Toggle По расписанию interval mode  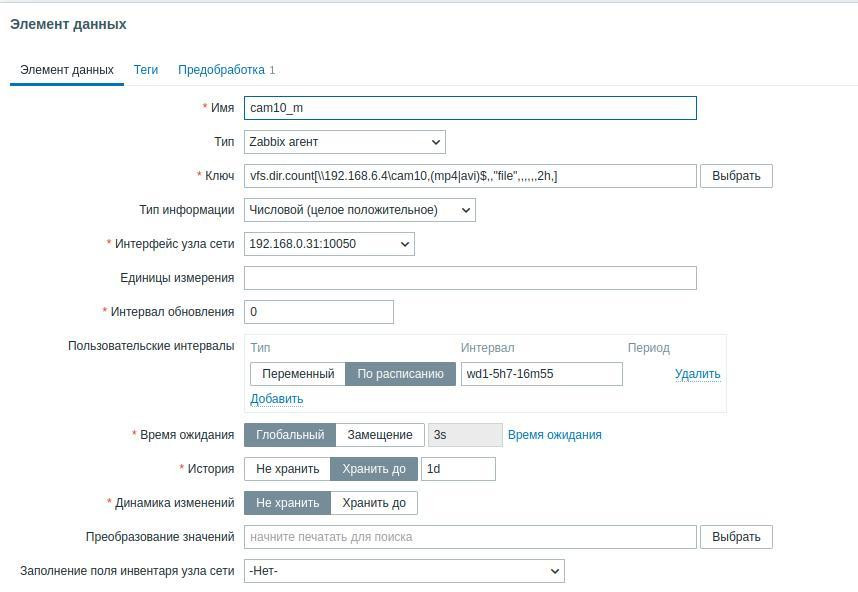click(x=402, y=373)
